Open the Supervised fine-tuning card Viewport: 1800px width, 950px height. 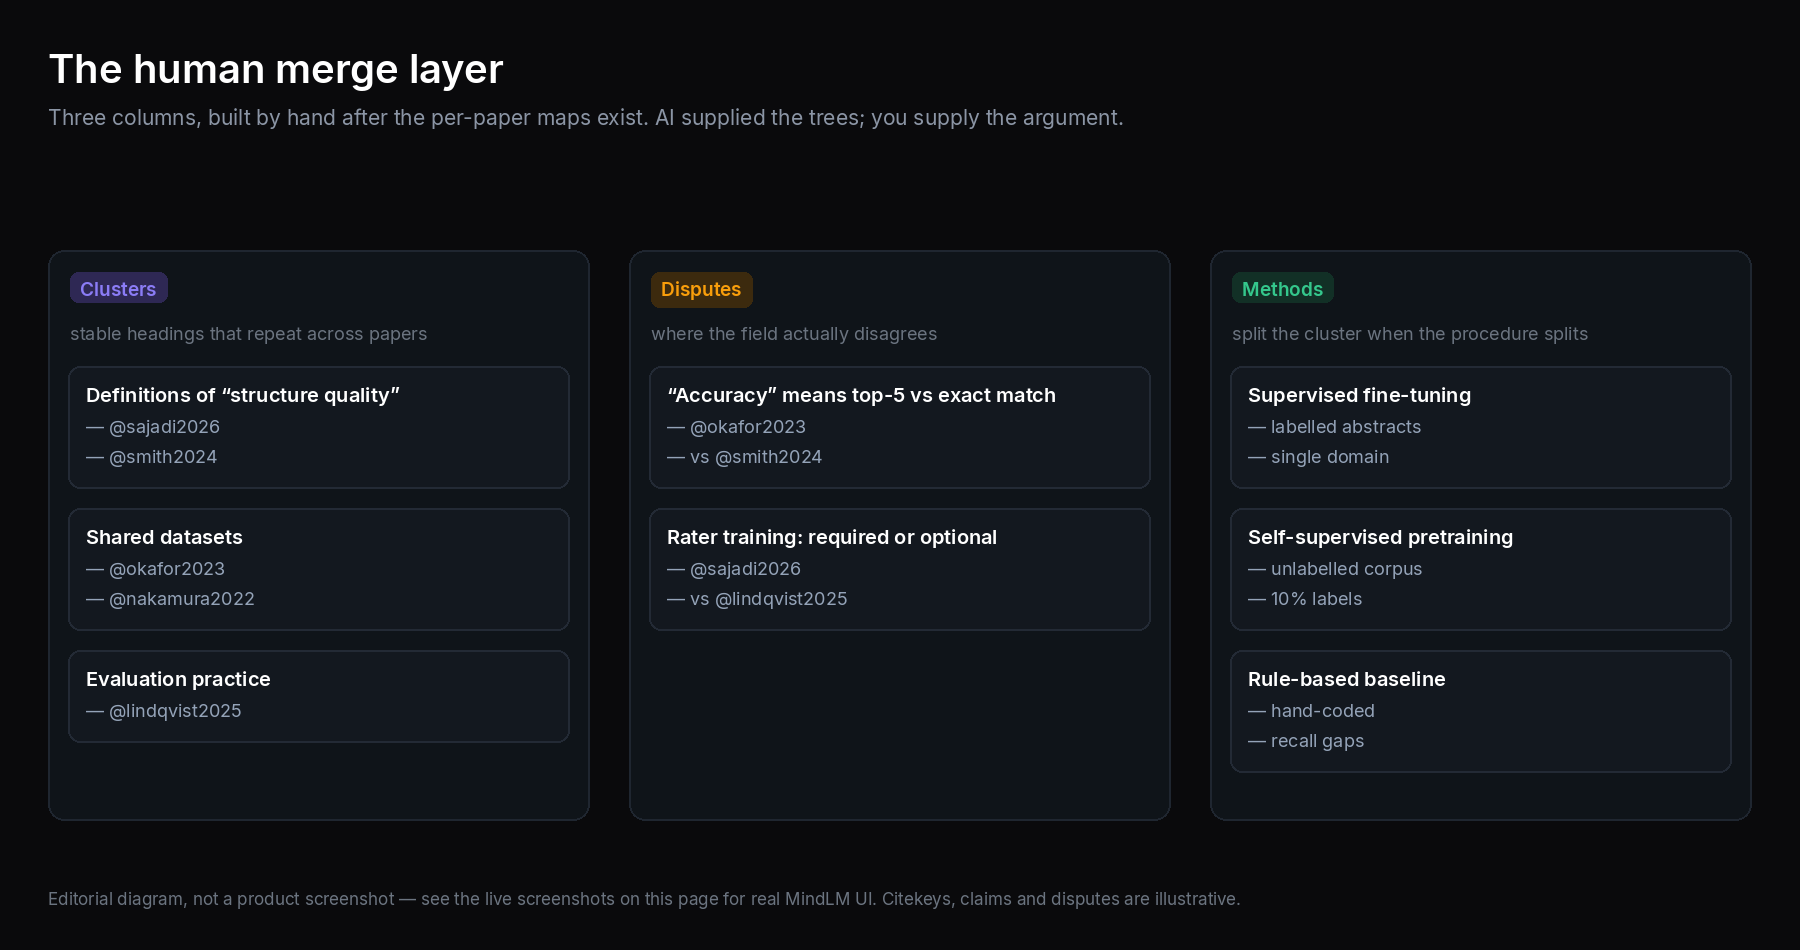(x=1481, y=427)
